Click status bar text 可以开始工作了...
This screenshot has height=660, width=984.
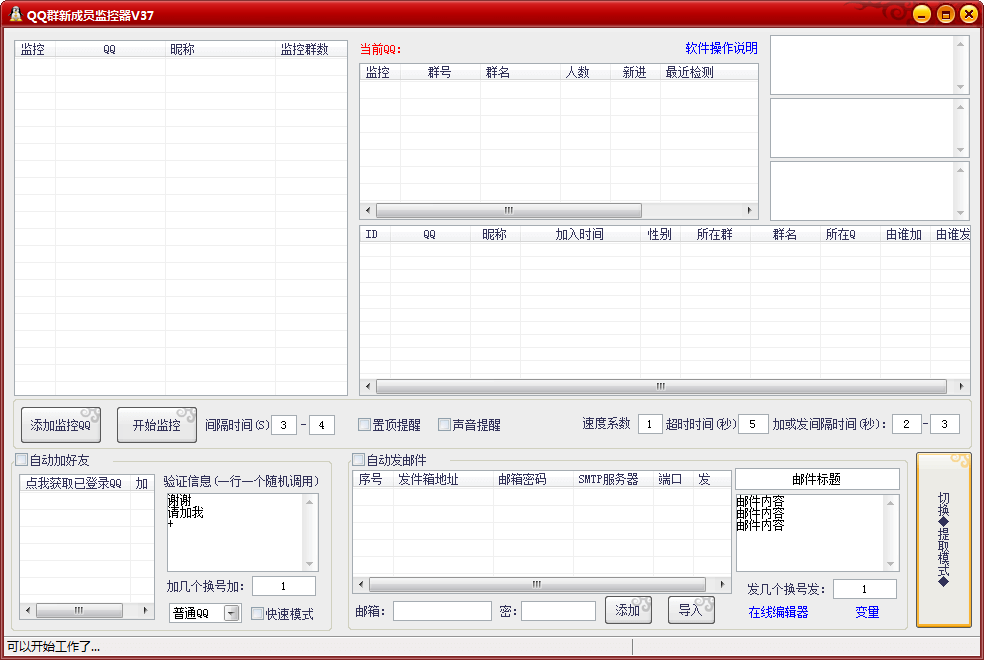pyautogui.click(x=53, y=646)
